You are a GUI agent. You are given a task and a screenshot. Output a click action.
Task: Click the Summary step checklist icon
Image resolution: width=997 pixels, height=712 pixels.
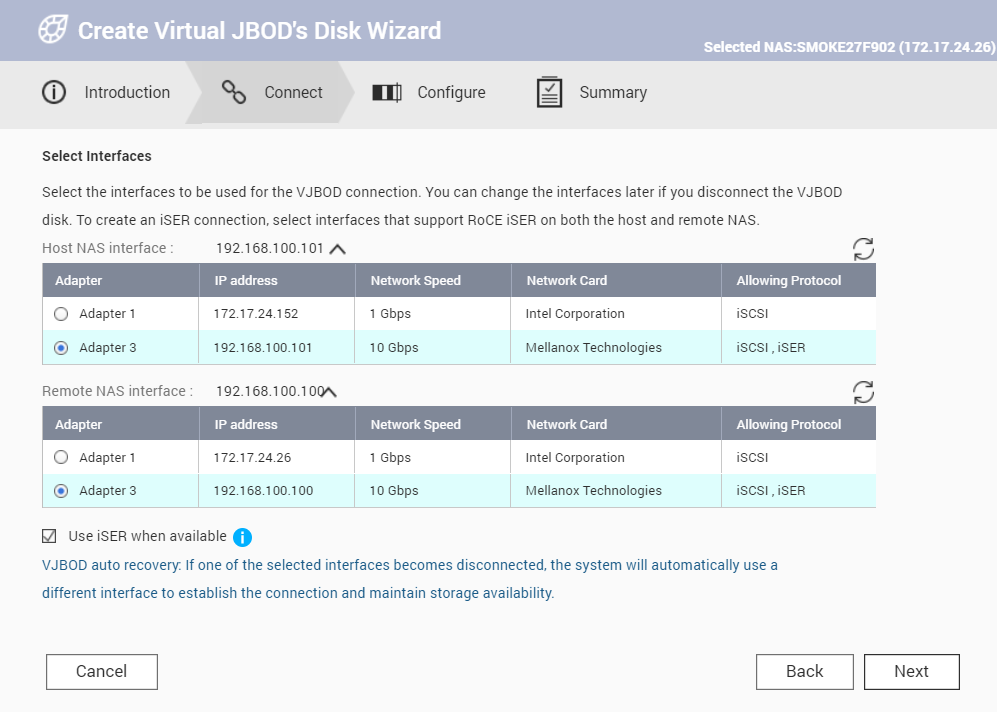point(549,92)
